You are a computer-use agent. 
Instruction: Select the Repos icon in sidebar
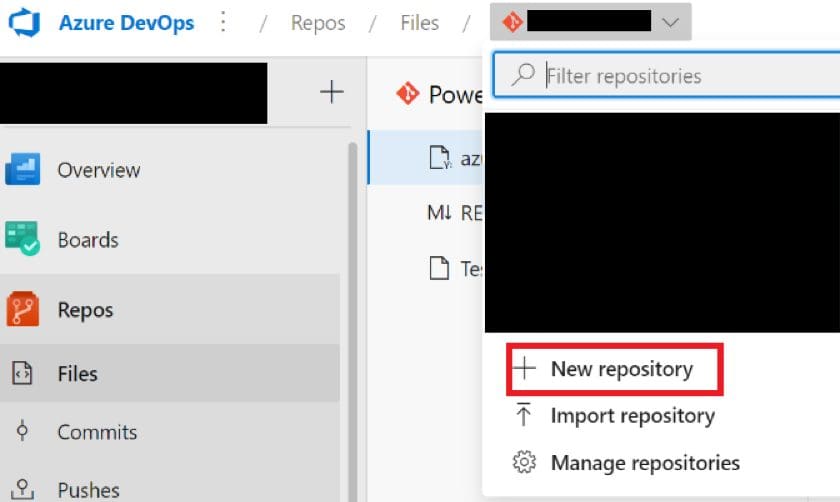pyautogui.click(x=22, y=310)
